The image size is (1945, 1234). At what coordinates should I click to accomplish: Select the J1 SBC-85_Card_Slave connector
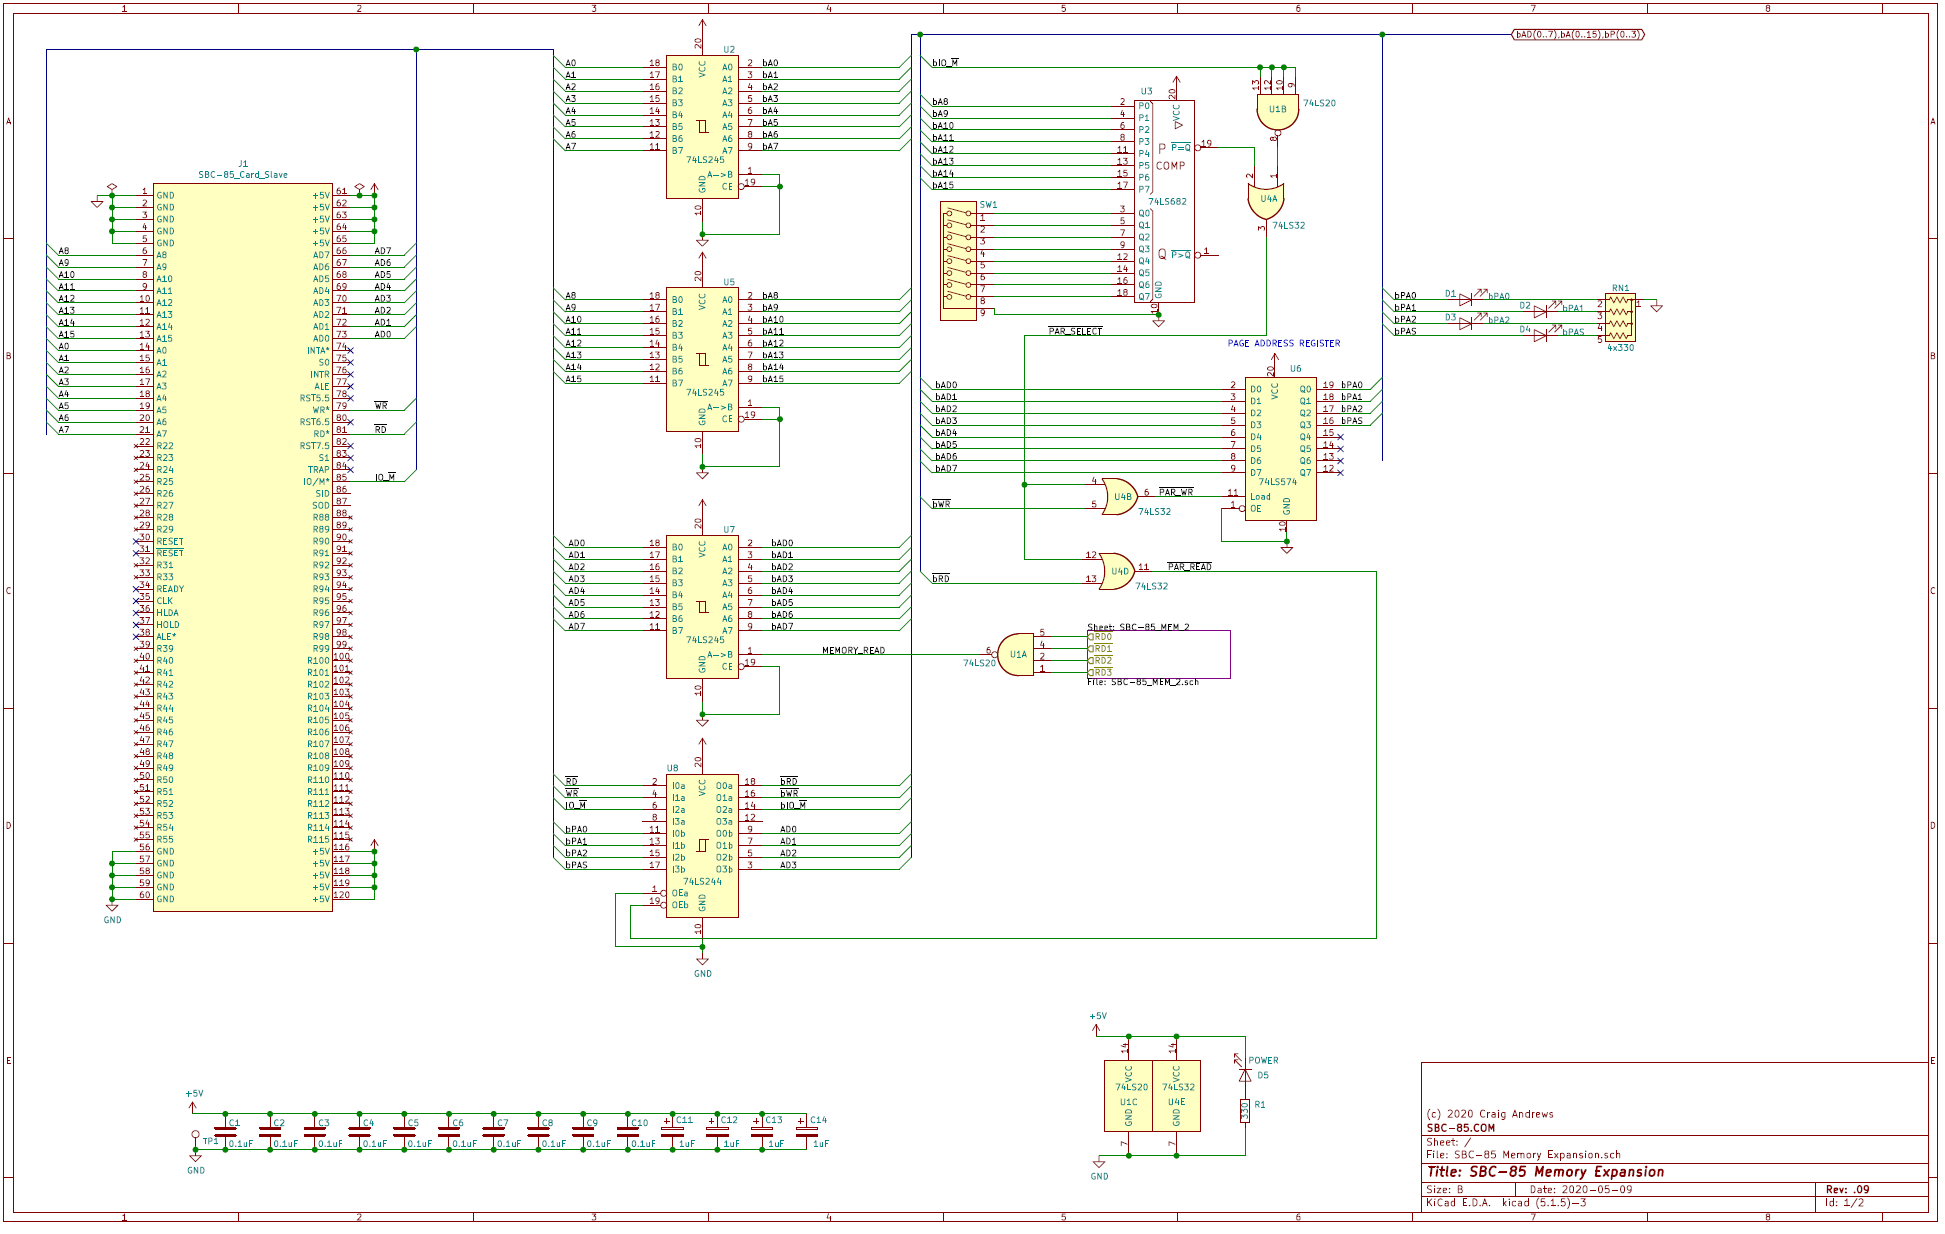(x=243, y=547)
